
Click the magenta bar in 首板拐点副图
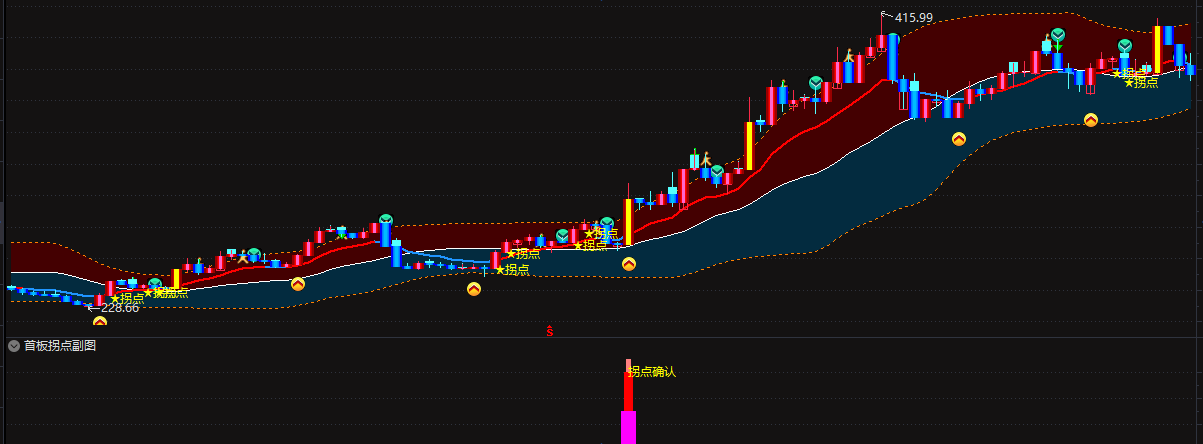[628, 427]
